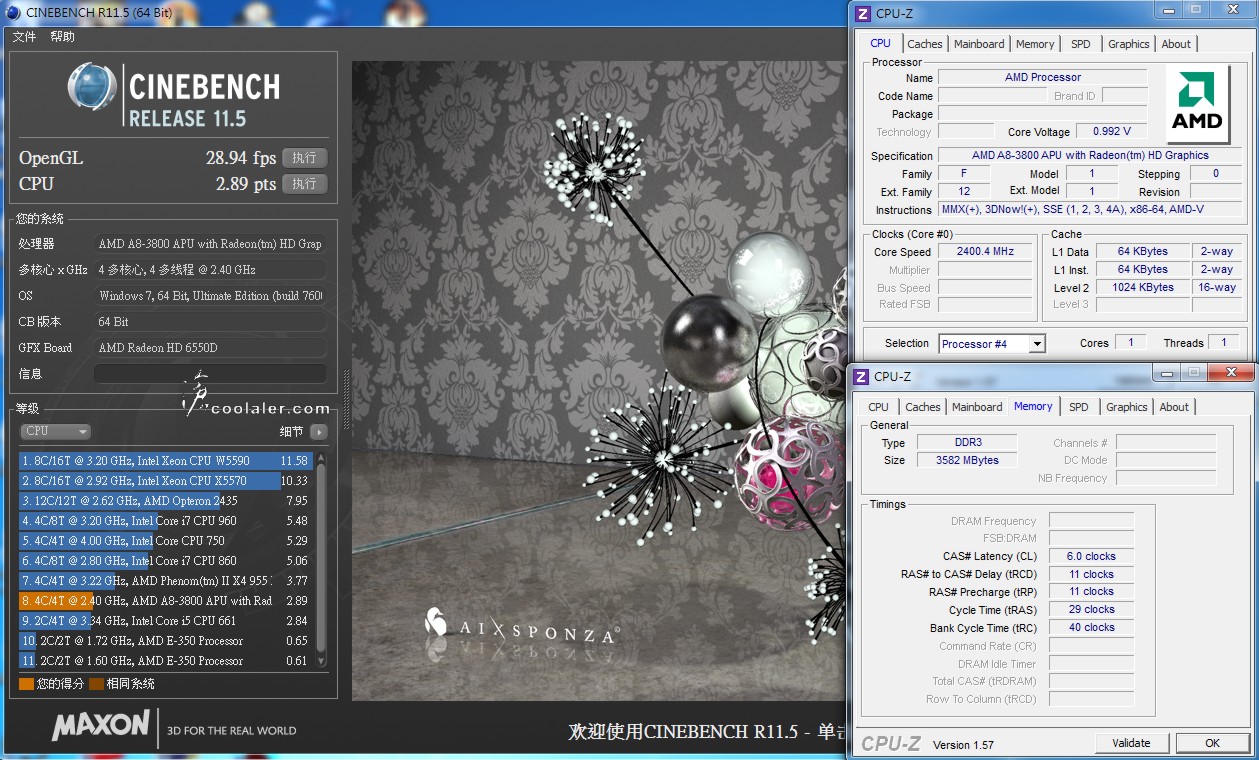
Task: Click the MAXON logo at bottom left
Action: [101, 726]
